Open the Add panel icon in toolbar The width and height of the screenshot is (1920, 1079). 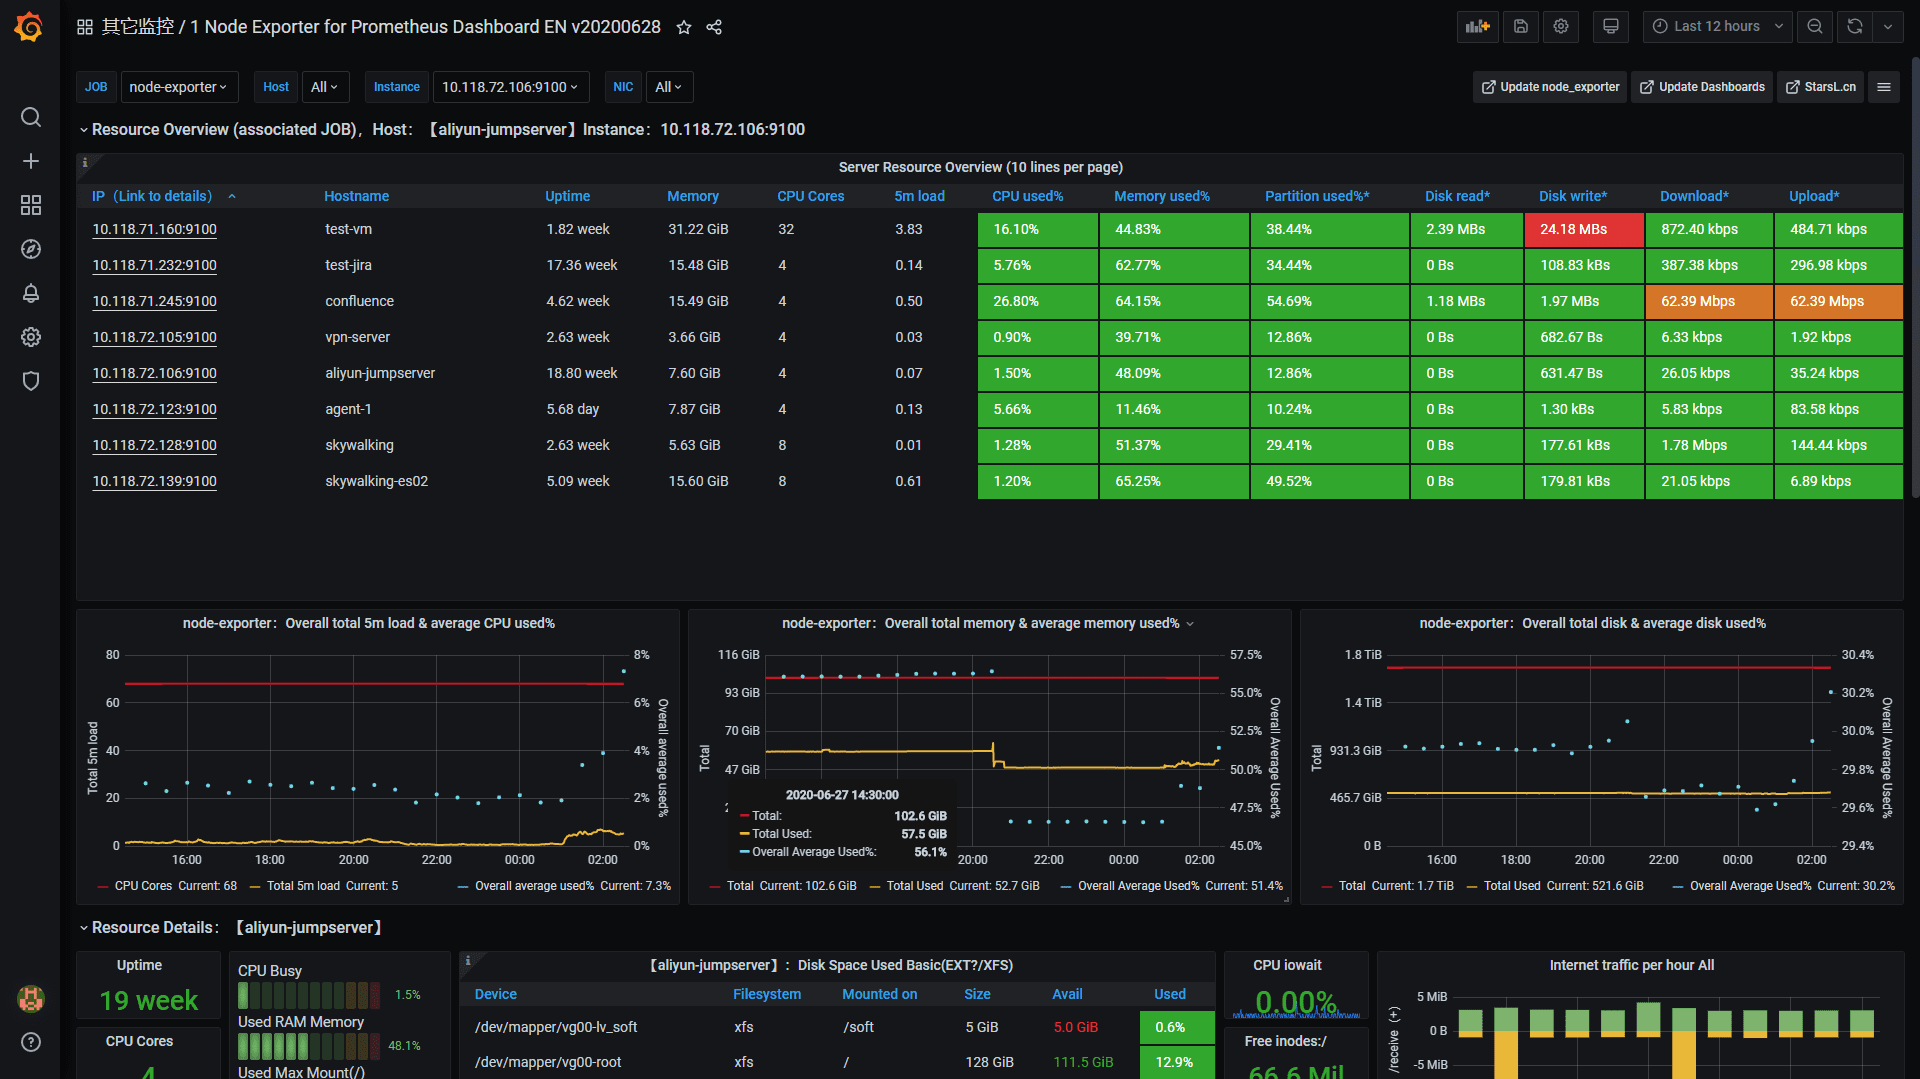click(1477, 26)
